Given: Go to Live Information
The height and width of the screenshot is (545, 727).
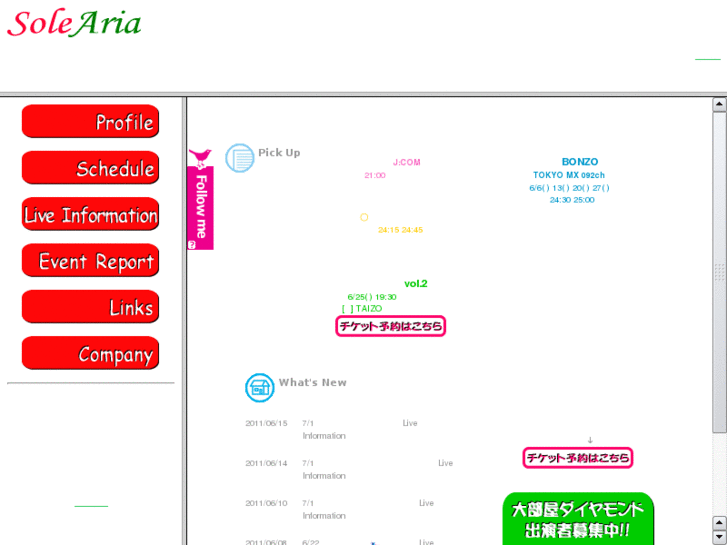Looking at the screenshot, I should tap(90, 214).
